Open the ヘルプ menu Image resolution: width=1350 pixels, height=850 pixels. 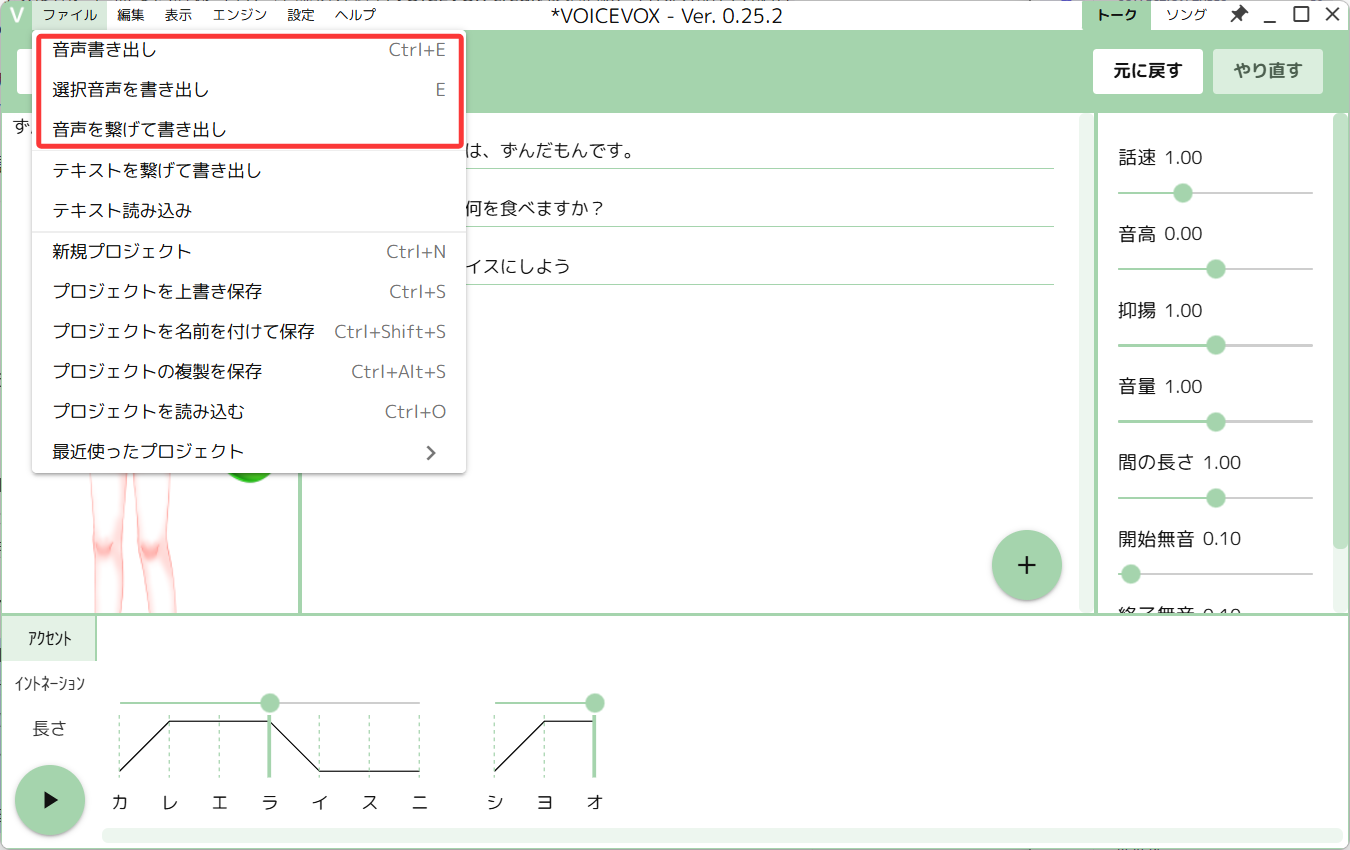[356, 15]
